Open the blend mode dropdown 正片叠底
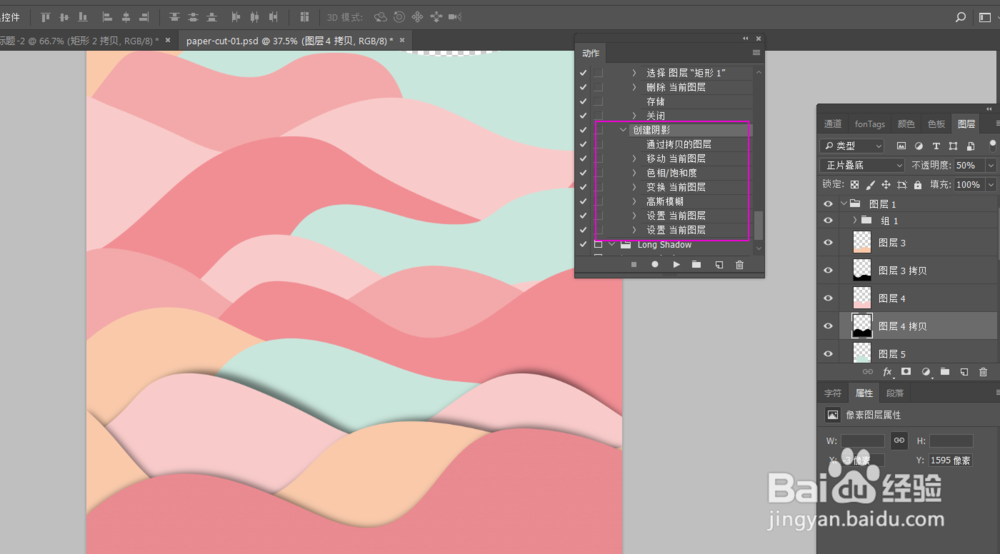The image size is (1000, 554). click(862, 165)
